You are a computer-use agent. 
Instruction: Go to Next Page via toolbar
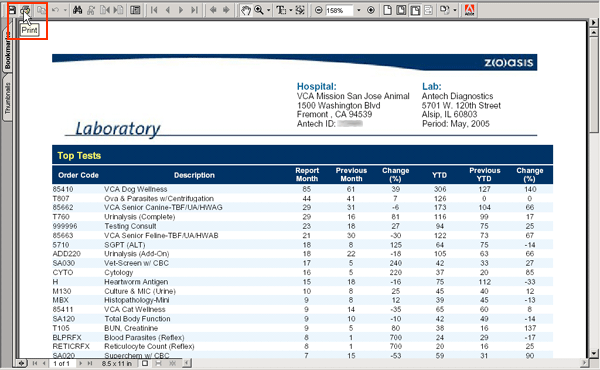click(181, 10)
